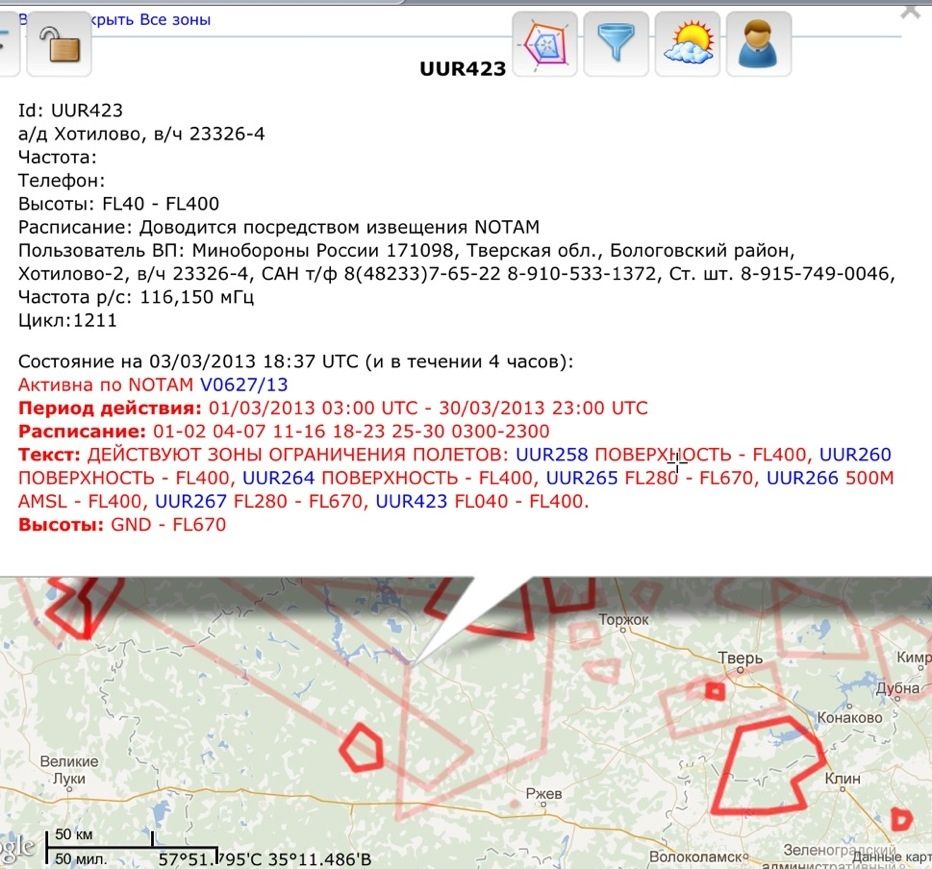The width and height of the screenshot is (932, 869).
Task: Click Конаково label on the map
Action: (x=850, y=717)
